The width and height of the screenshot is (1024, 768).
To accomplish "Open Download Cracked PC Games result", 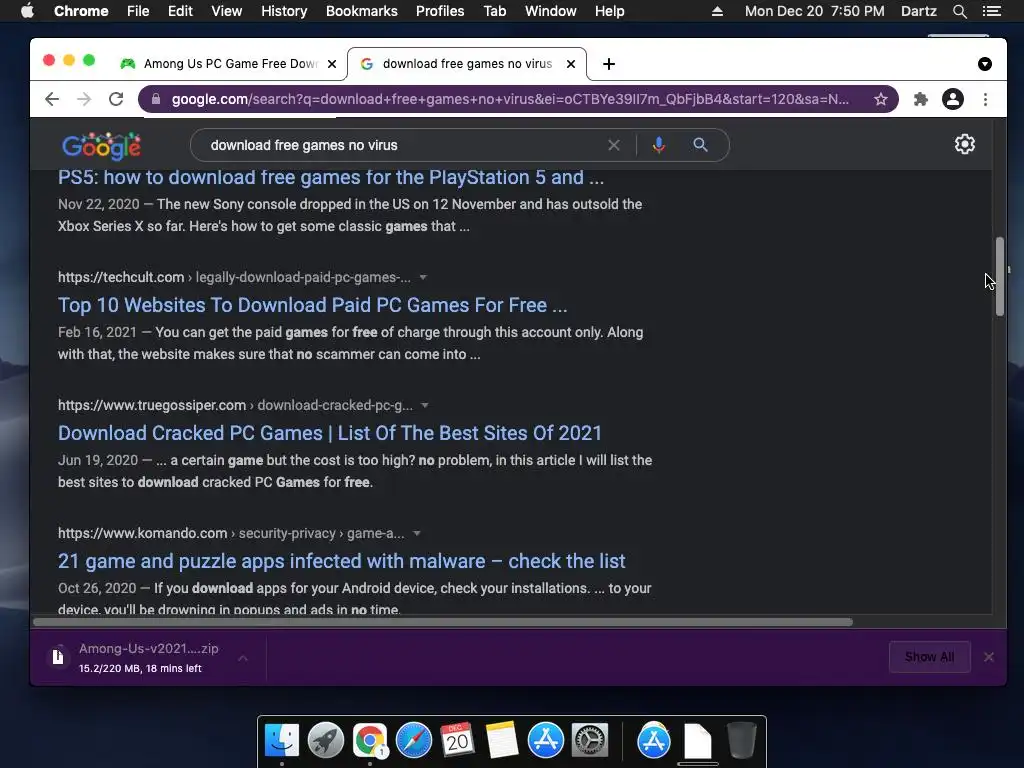I will point(330,433).
